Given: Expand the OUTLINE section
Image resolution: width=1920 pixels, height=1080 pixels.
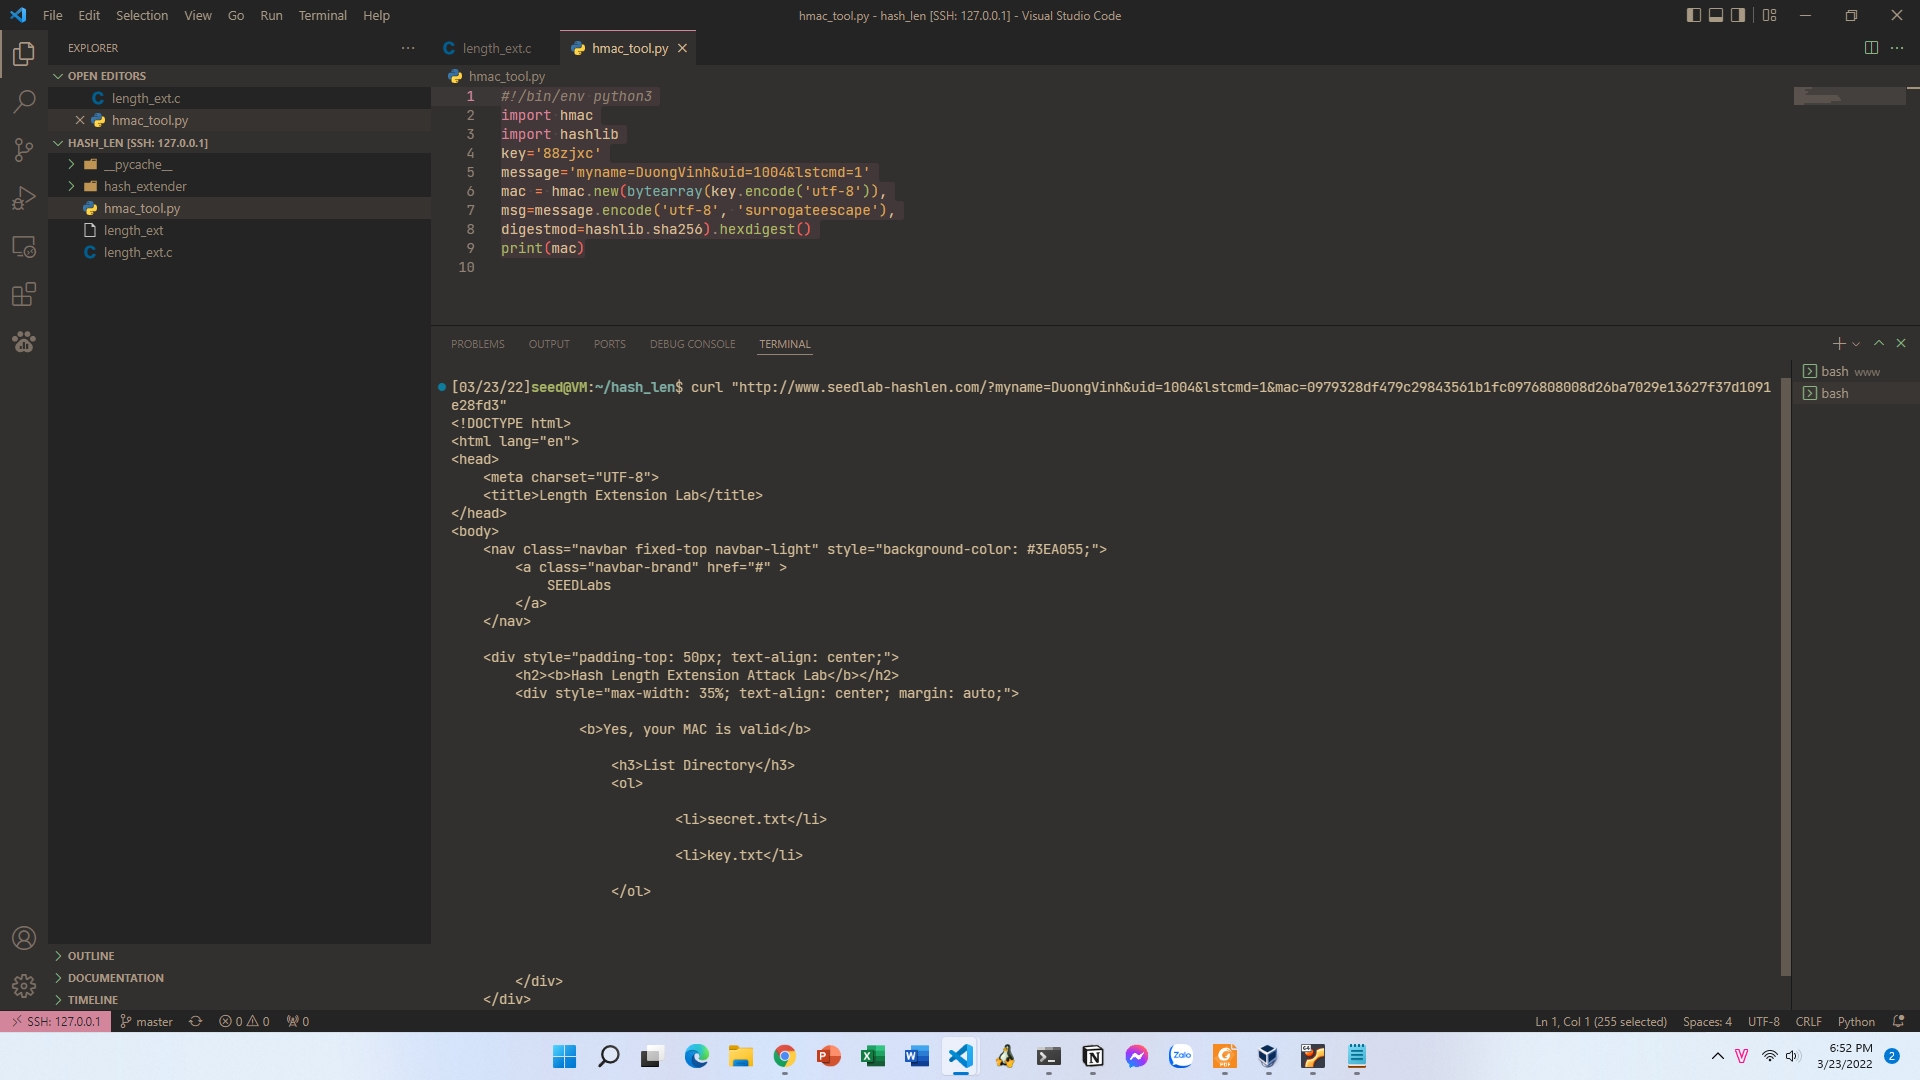Looking at the screenshot, I should pos(91,956).
